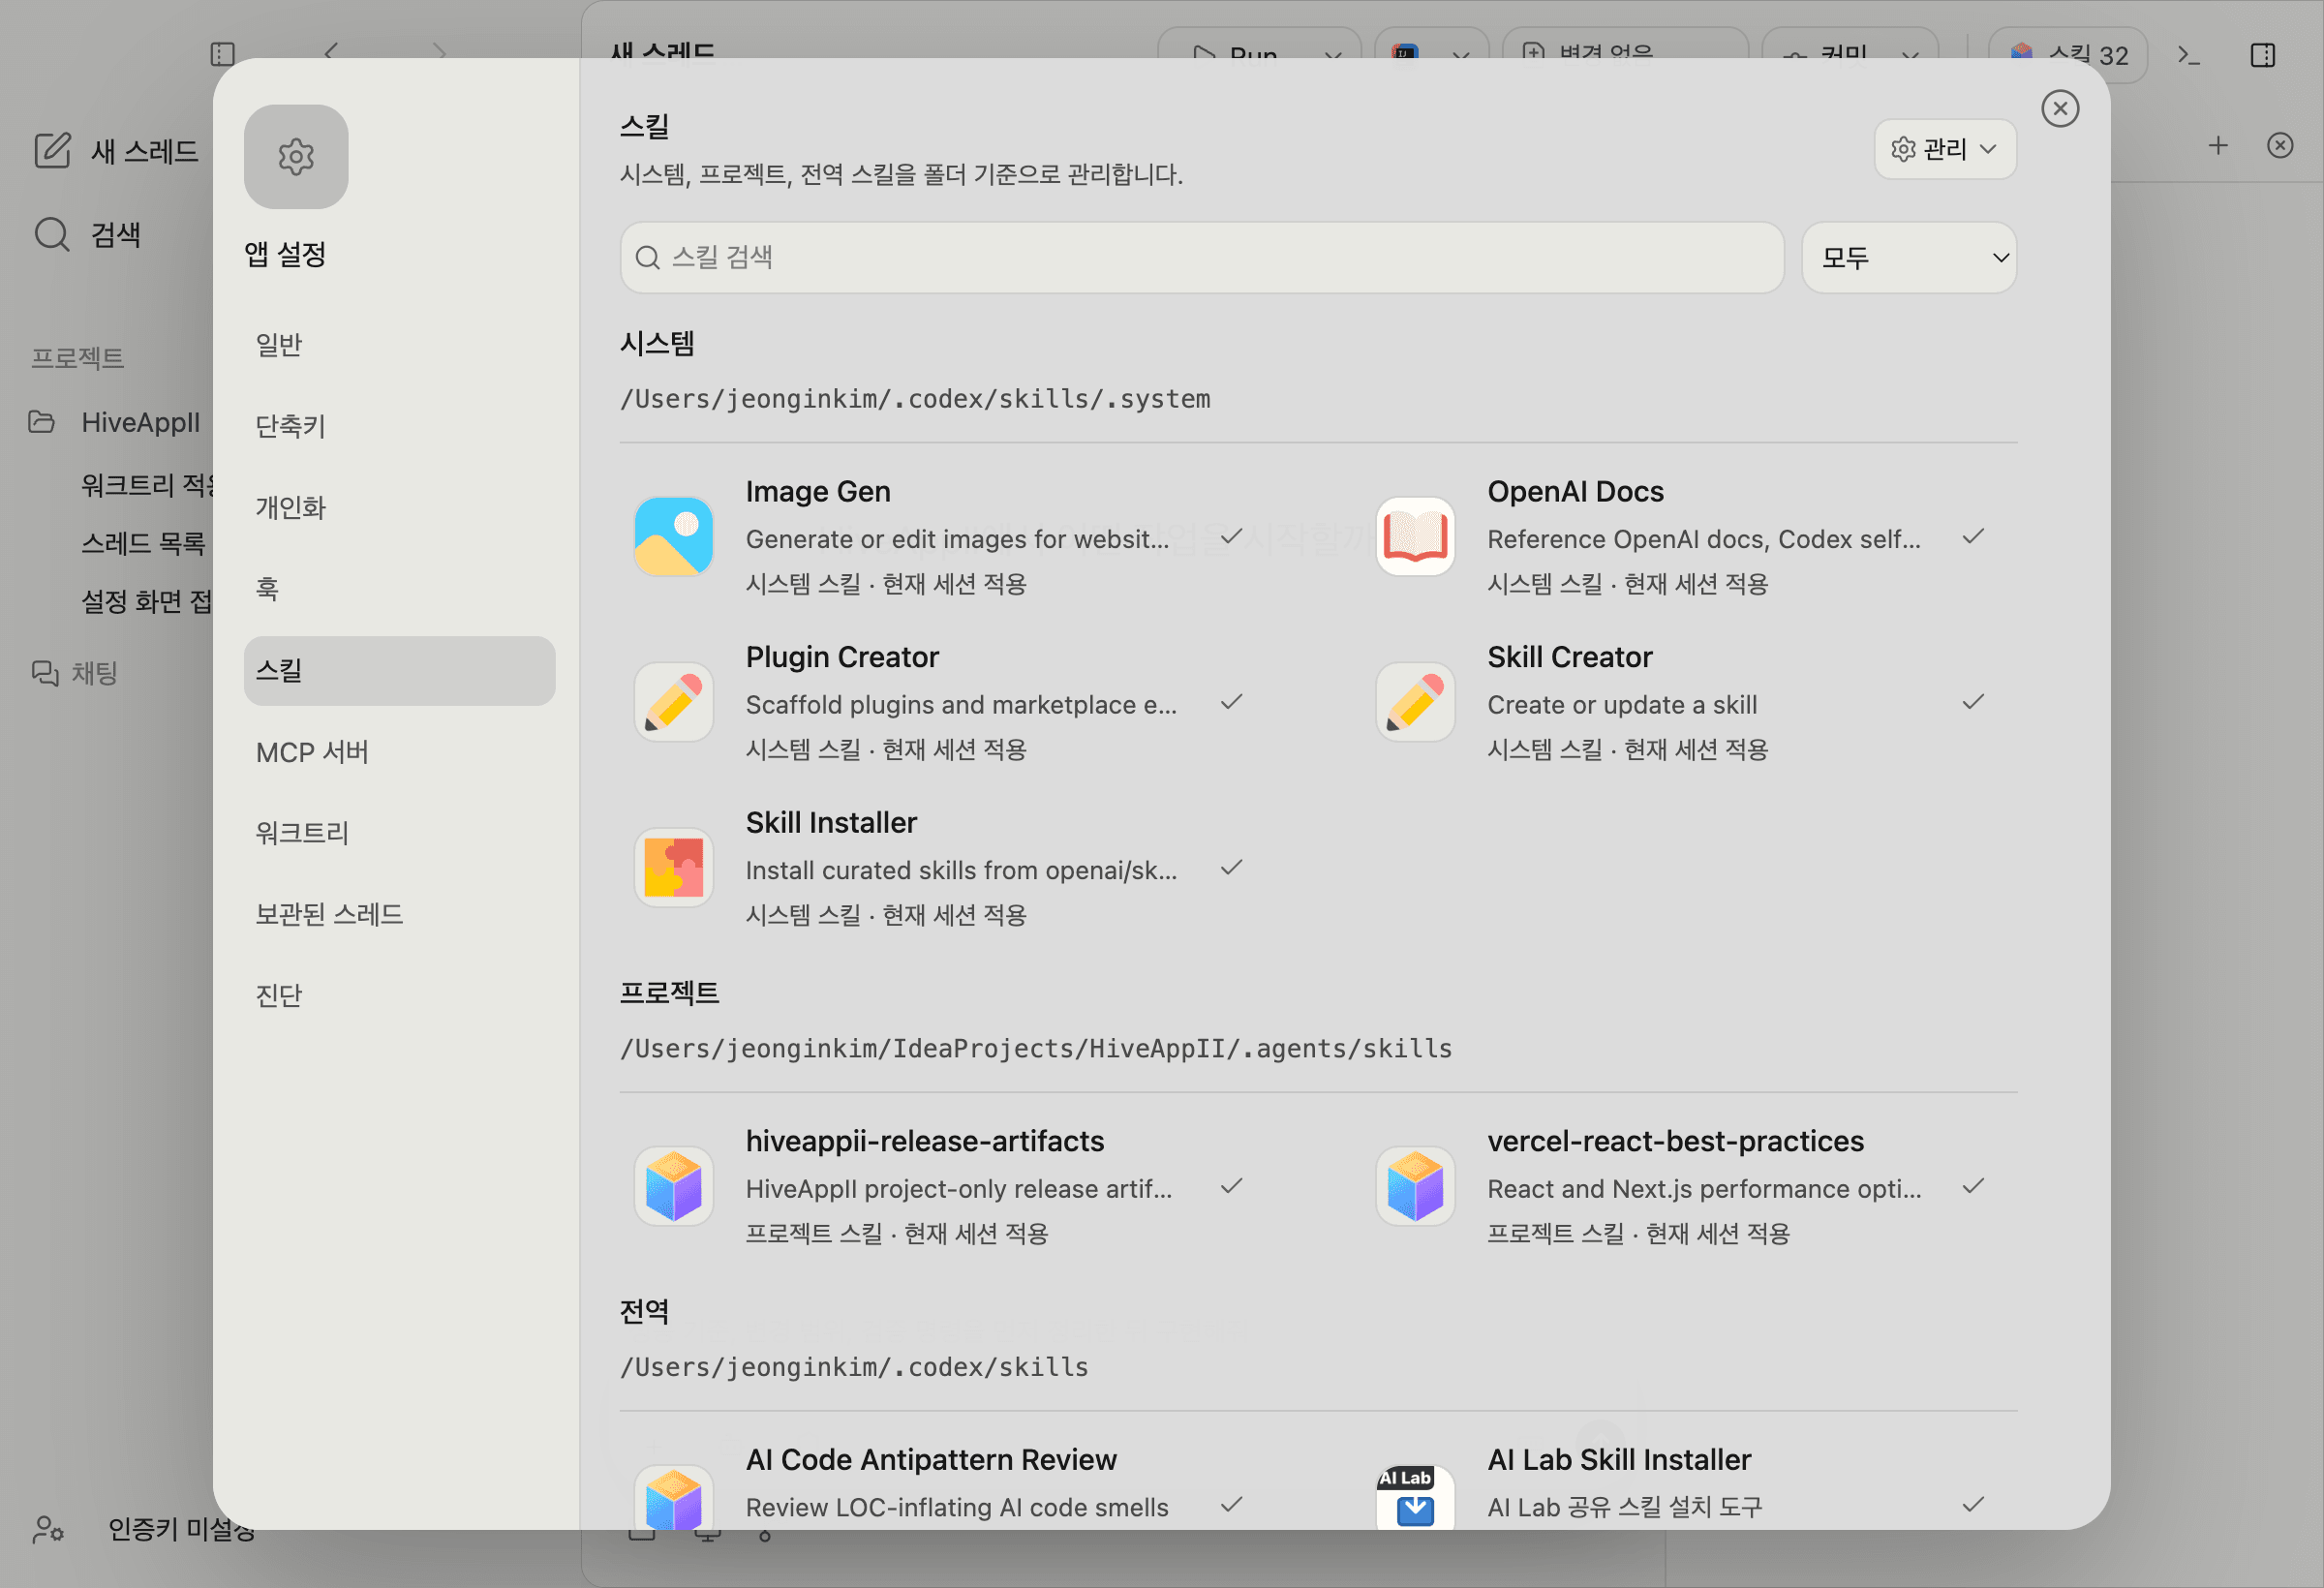Click the HiveAppII project folder icon
This screenshot has width=2324, height=1588.
(x=41, y=422)
